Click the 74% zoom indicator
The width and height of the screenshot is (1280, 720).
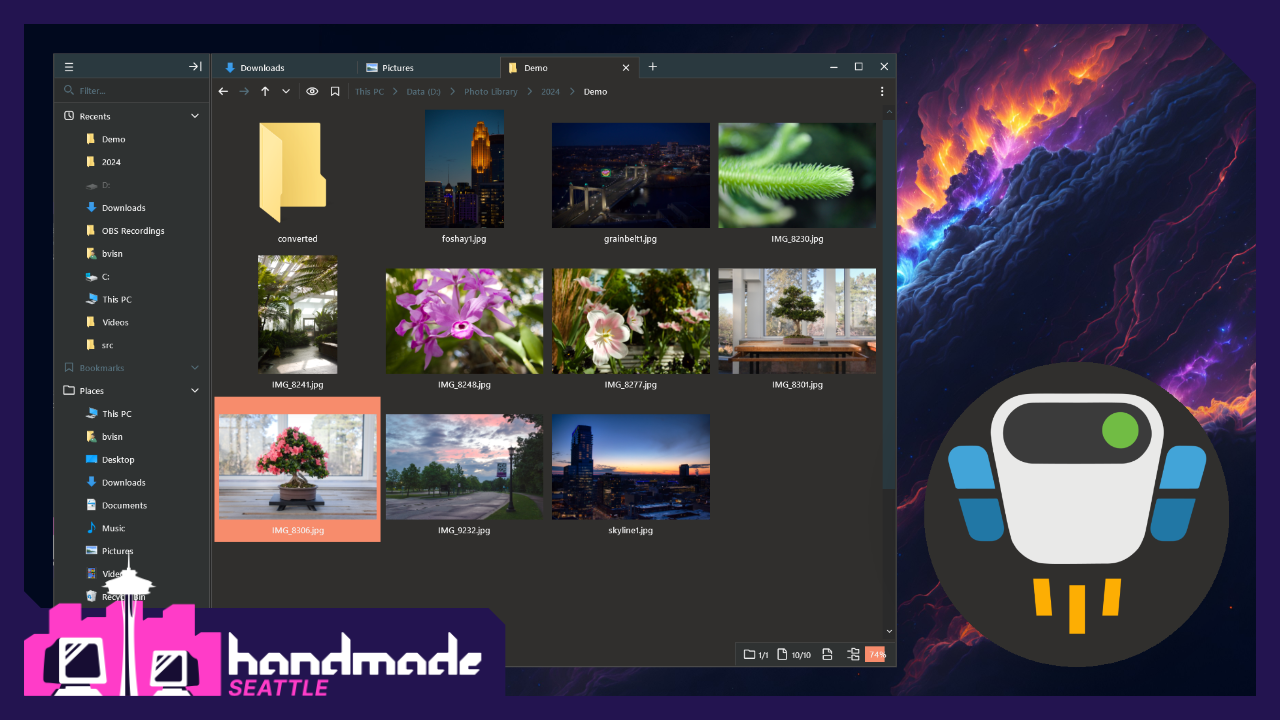tap(876, 655)
